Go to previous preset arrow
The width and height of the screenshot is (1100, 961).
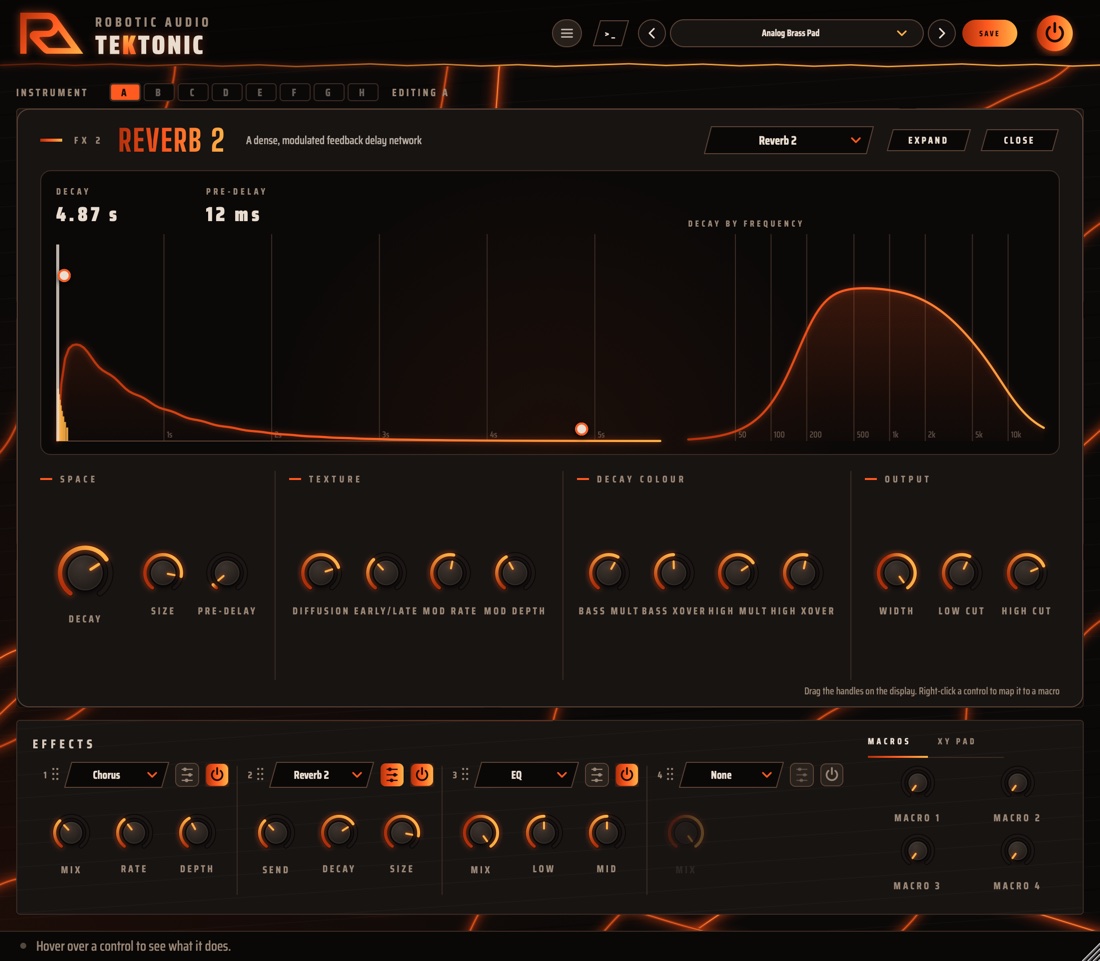tap(652, 33)
